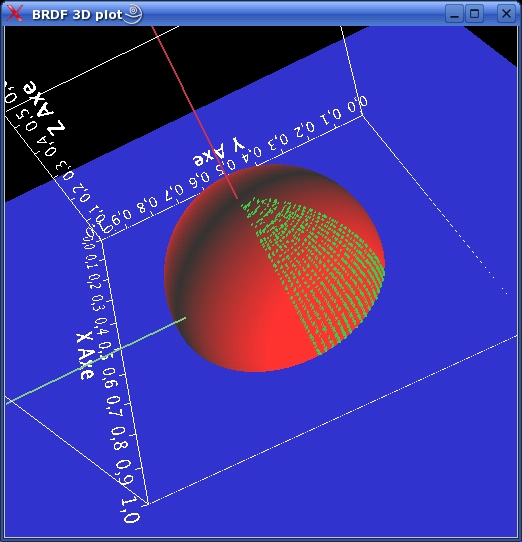Click the 0,8 tick on the Y axis
This screenshot has height=542, width=522.
pos(146,205)
